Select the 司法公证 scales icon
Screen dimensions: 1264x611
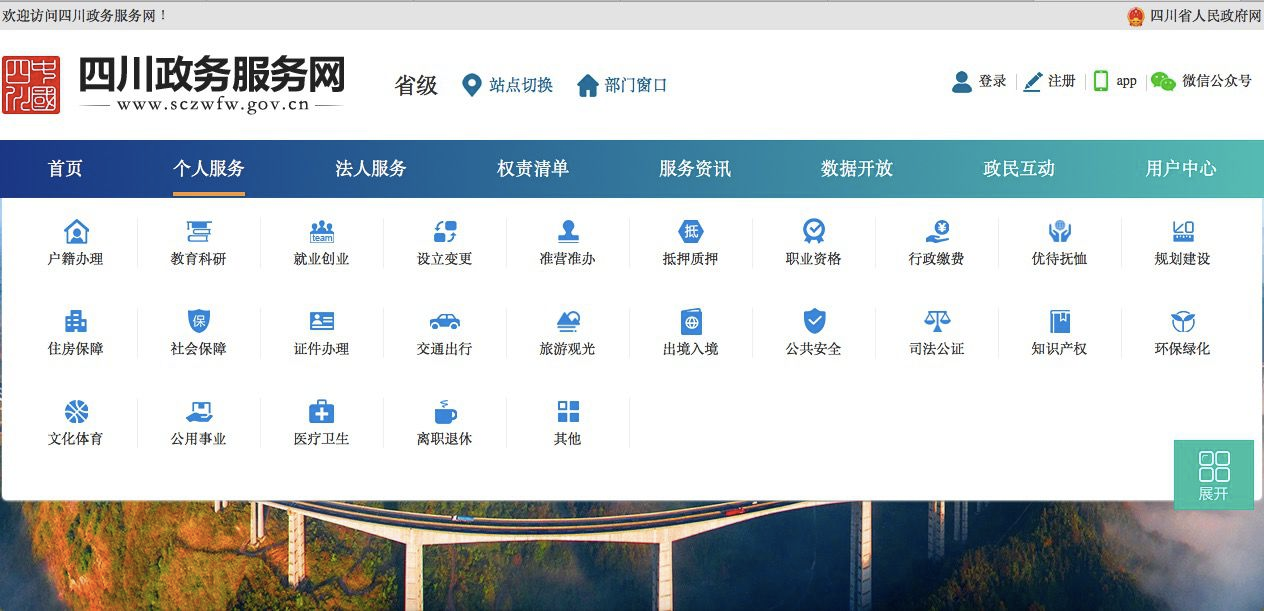pos(937,321)
